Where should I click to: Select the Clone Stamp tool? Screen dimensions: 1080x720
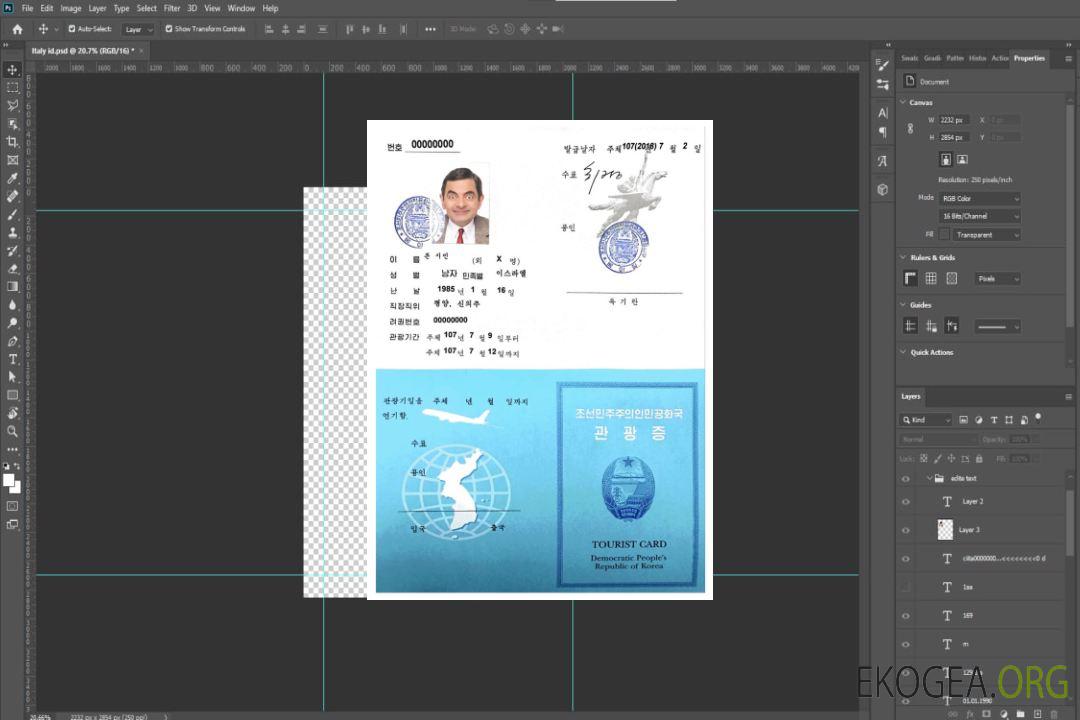pyautogui.click(x=13, y=232)
